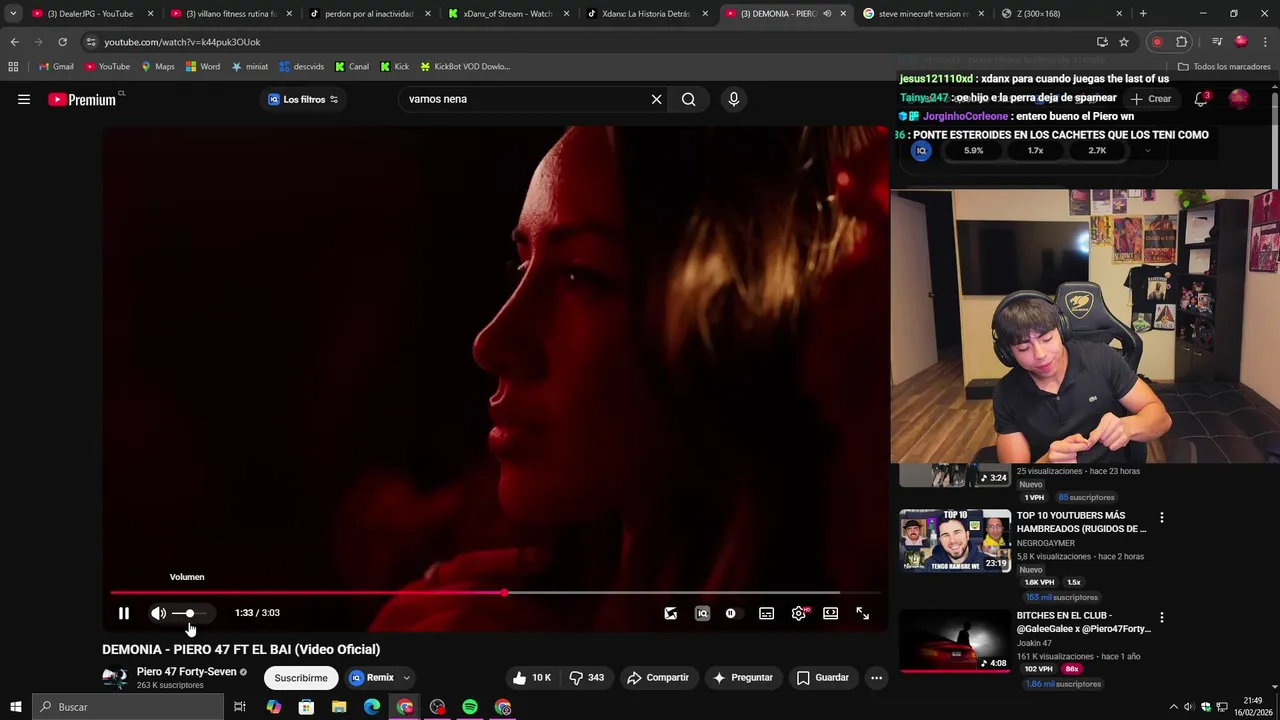Open Windows Start menu
Screen dimensions: 1280x720
[16, 707]
